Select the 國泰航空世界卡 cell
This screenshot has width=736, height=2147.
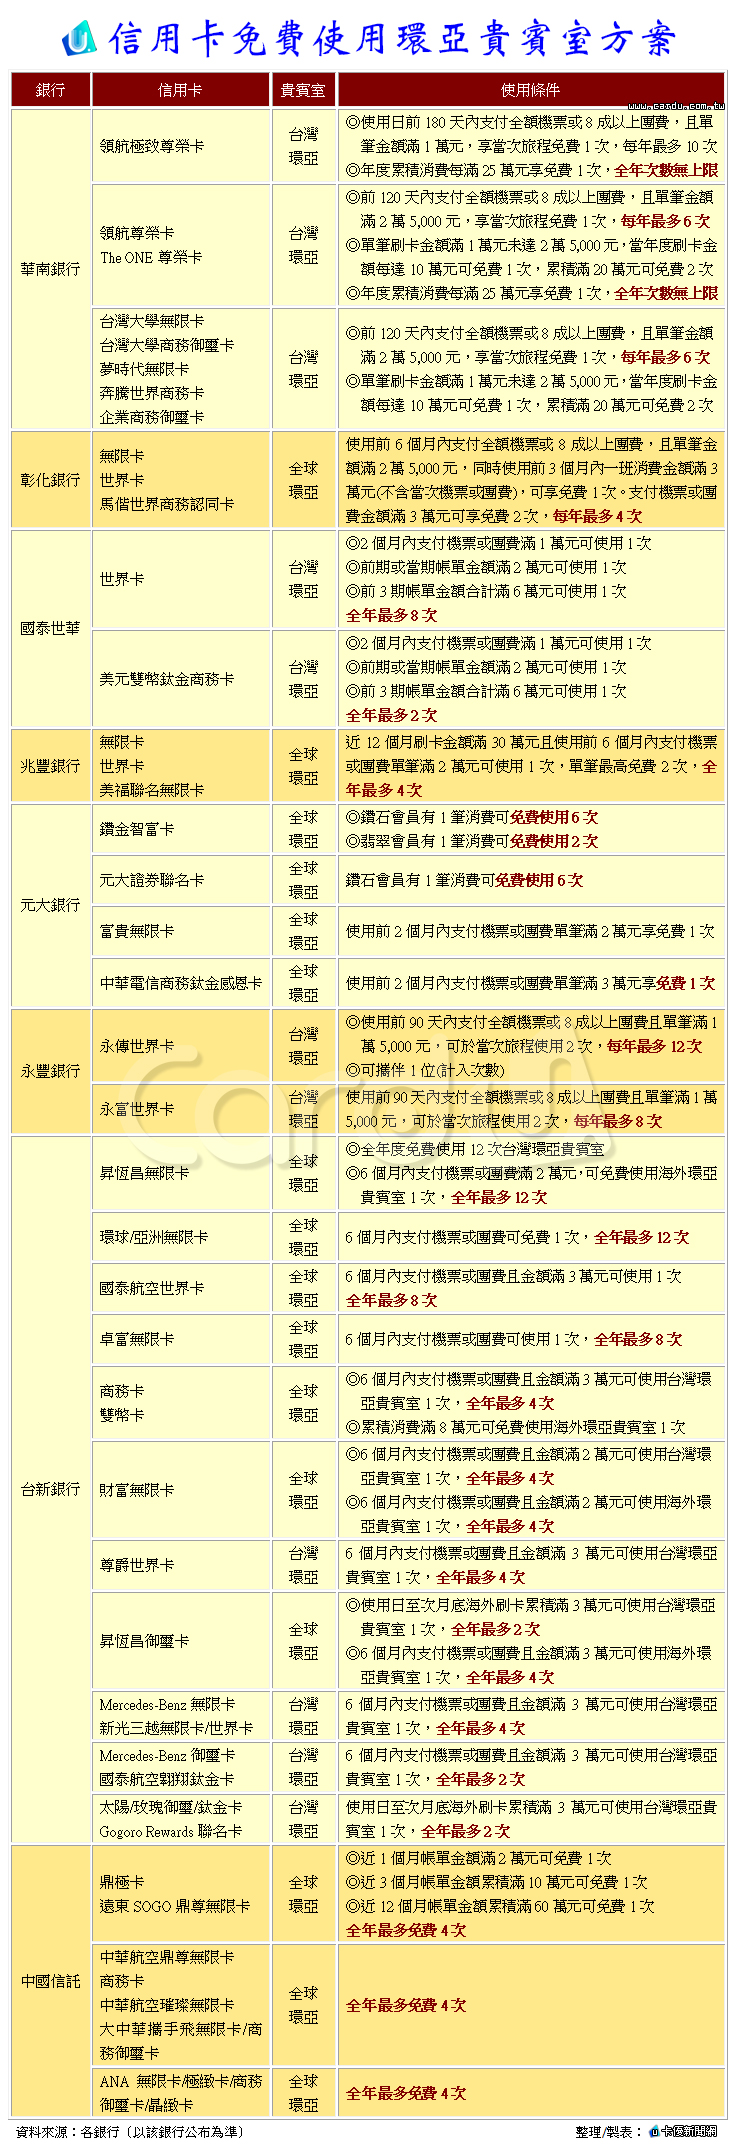pos(181,1288)
